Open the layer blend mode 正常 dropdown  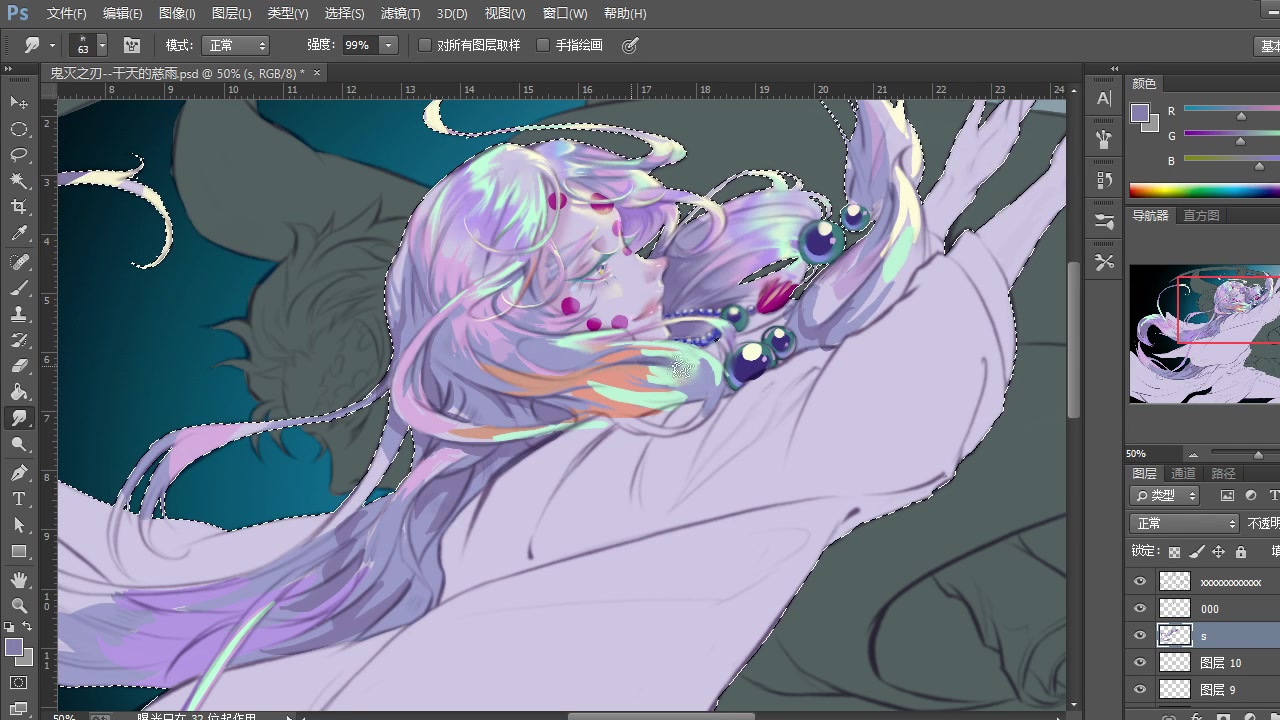pyautogui.click(x=1185, y=523)
